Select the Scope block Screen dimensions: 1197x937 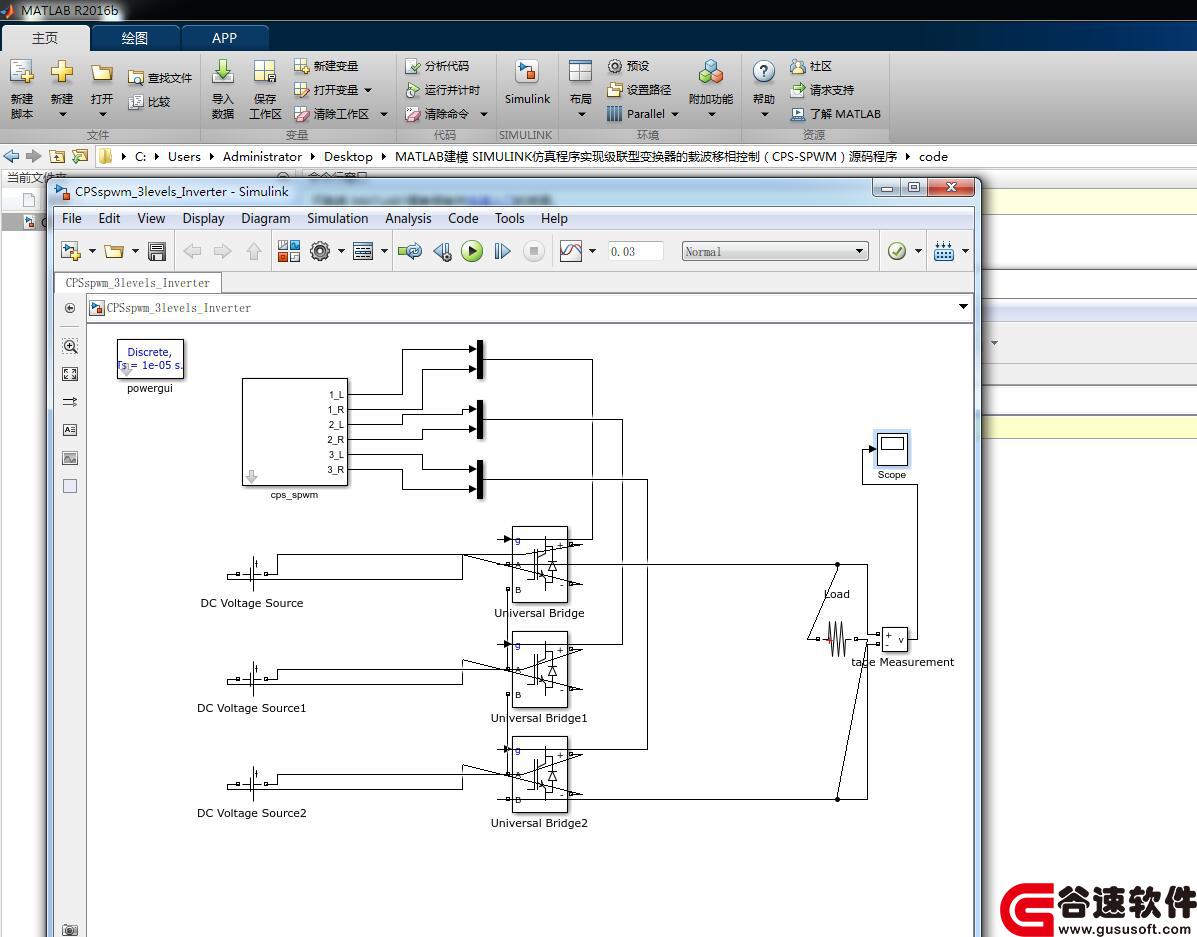(x=892, y=448)
